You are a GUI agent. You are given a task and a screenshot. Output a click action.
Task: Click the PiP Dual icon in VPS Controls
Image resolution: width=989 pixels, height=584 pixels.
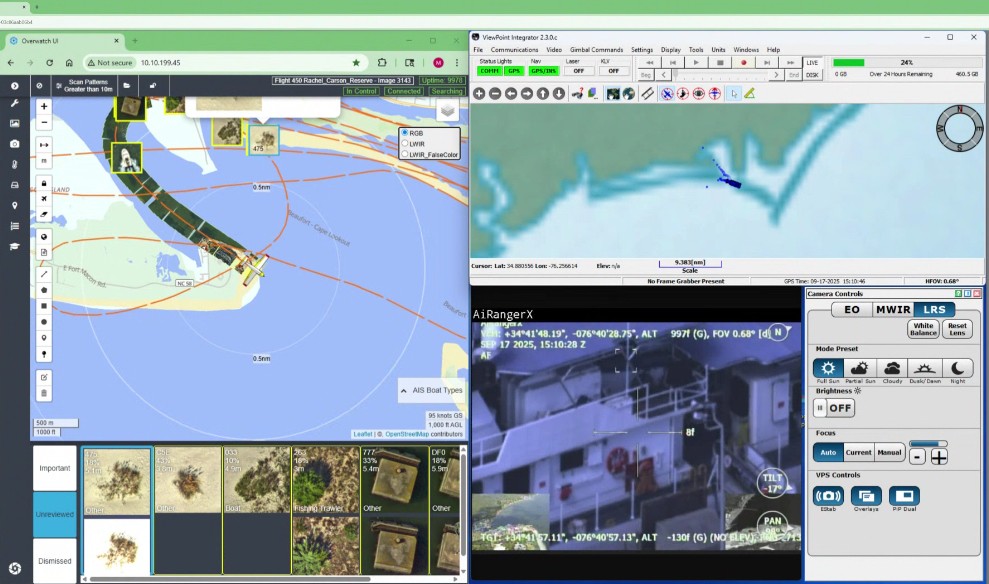904,496
